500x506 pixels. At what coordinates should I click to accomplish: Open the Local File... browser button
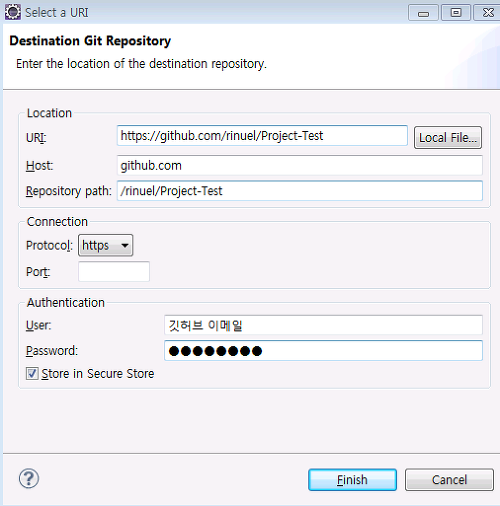pos(448,137)
